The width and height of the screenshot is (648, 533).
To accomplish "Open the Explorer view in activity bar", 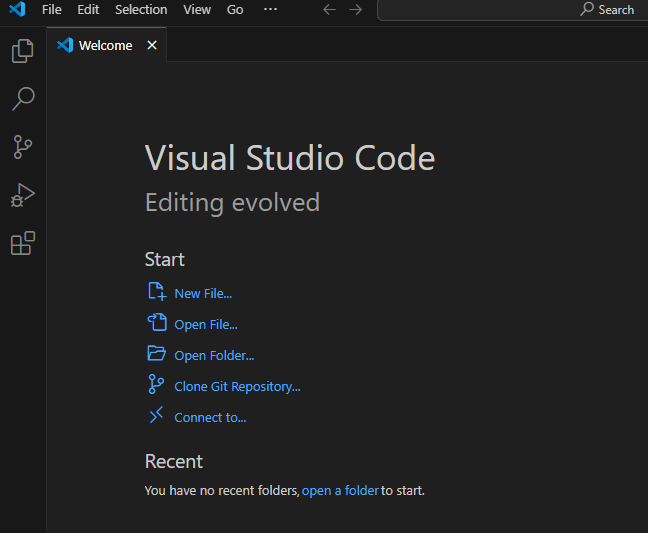I will pyautogui.click(x=23, y=51).
